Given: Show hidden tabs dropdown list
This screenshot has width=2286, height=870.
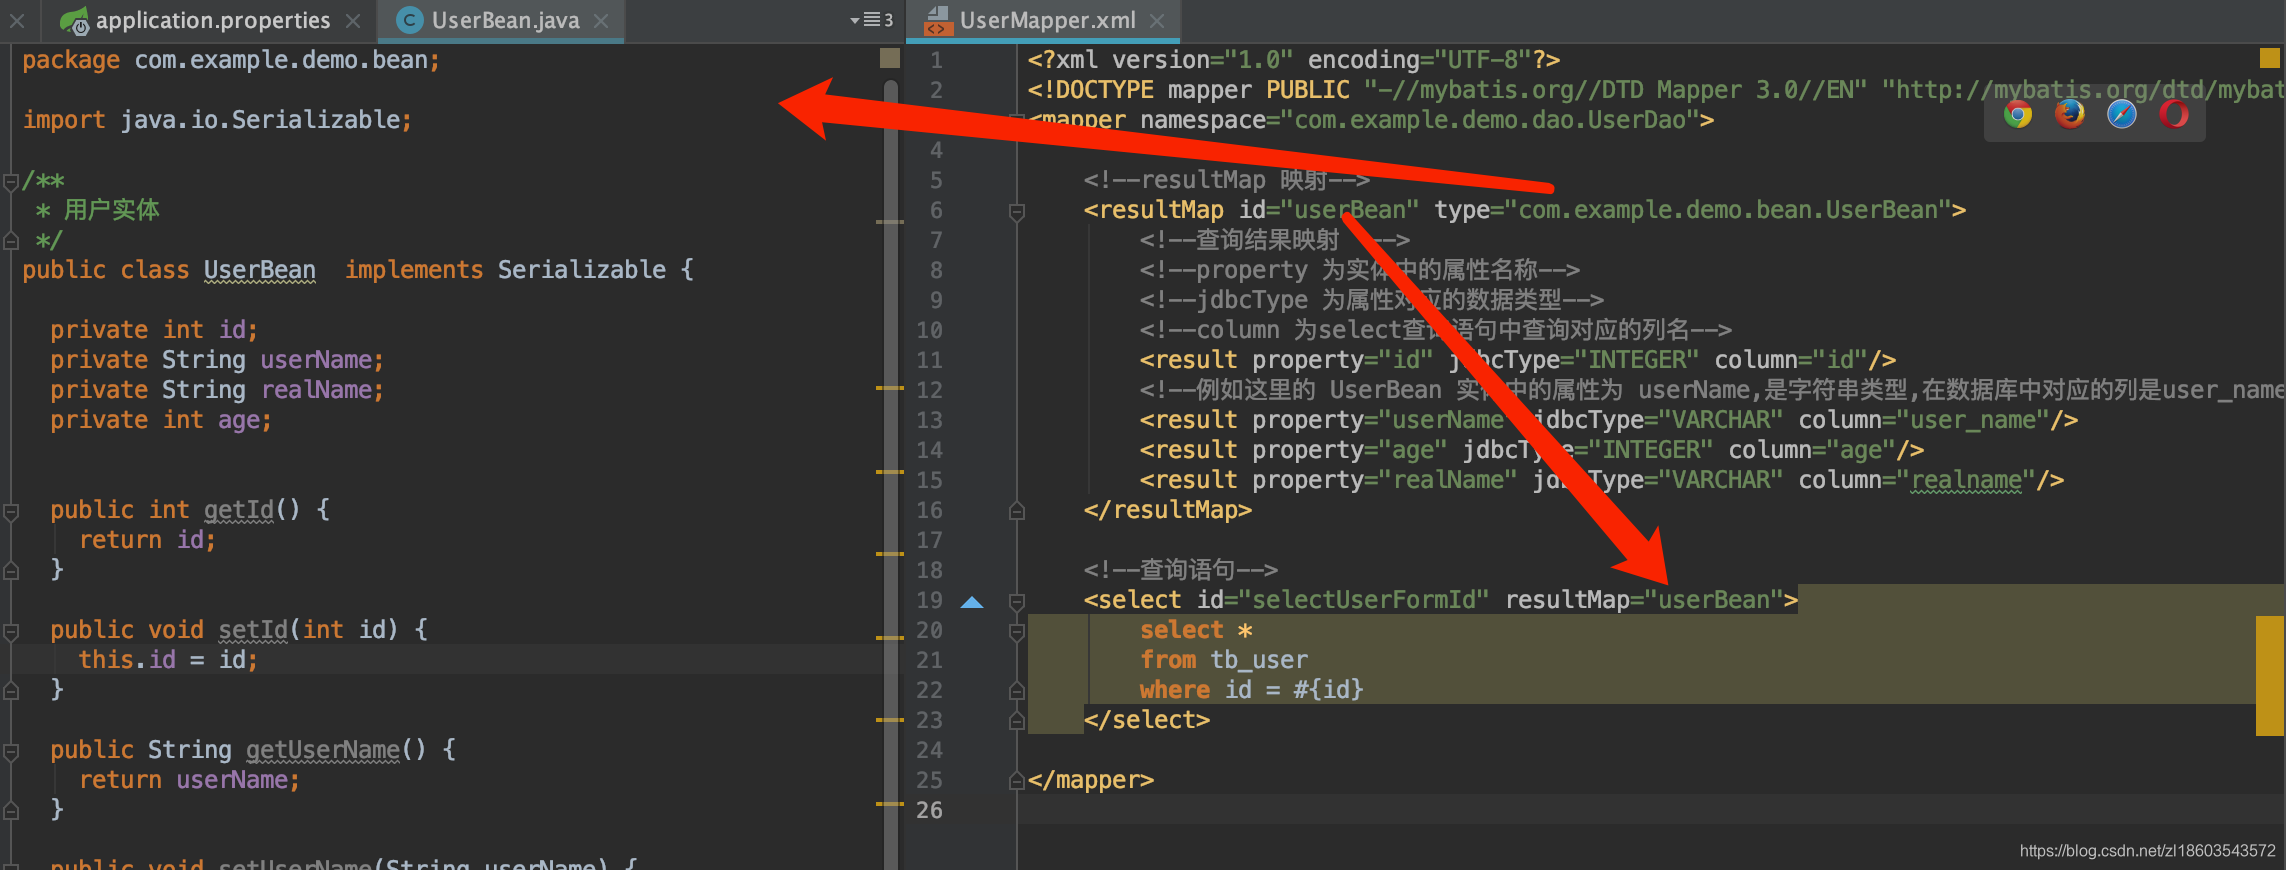Looking at the screenshot, I should point(871,20).
